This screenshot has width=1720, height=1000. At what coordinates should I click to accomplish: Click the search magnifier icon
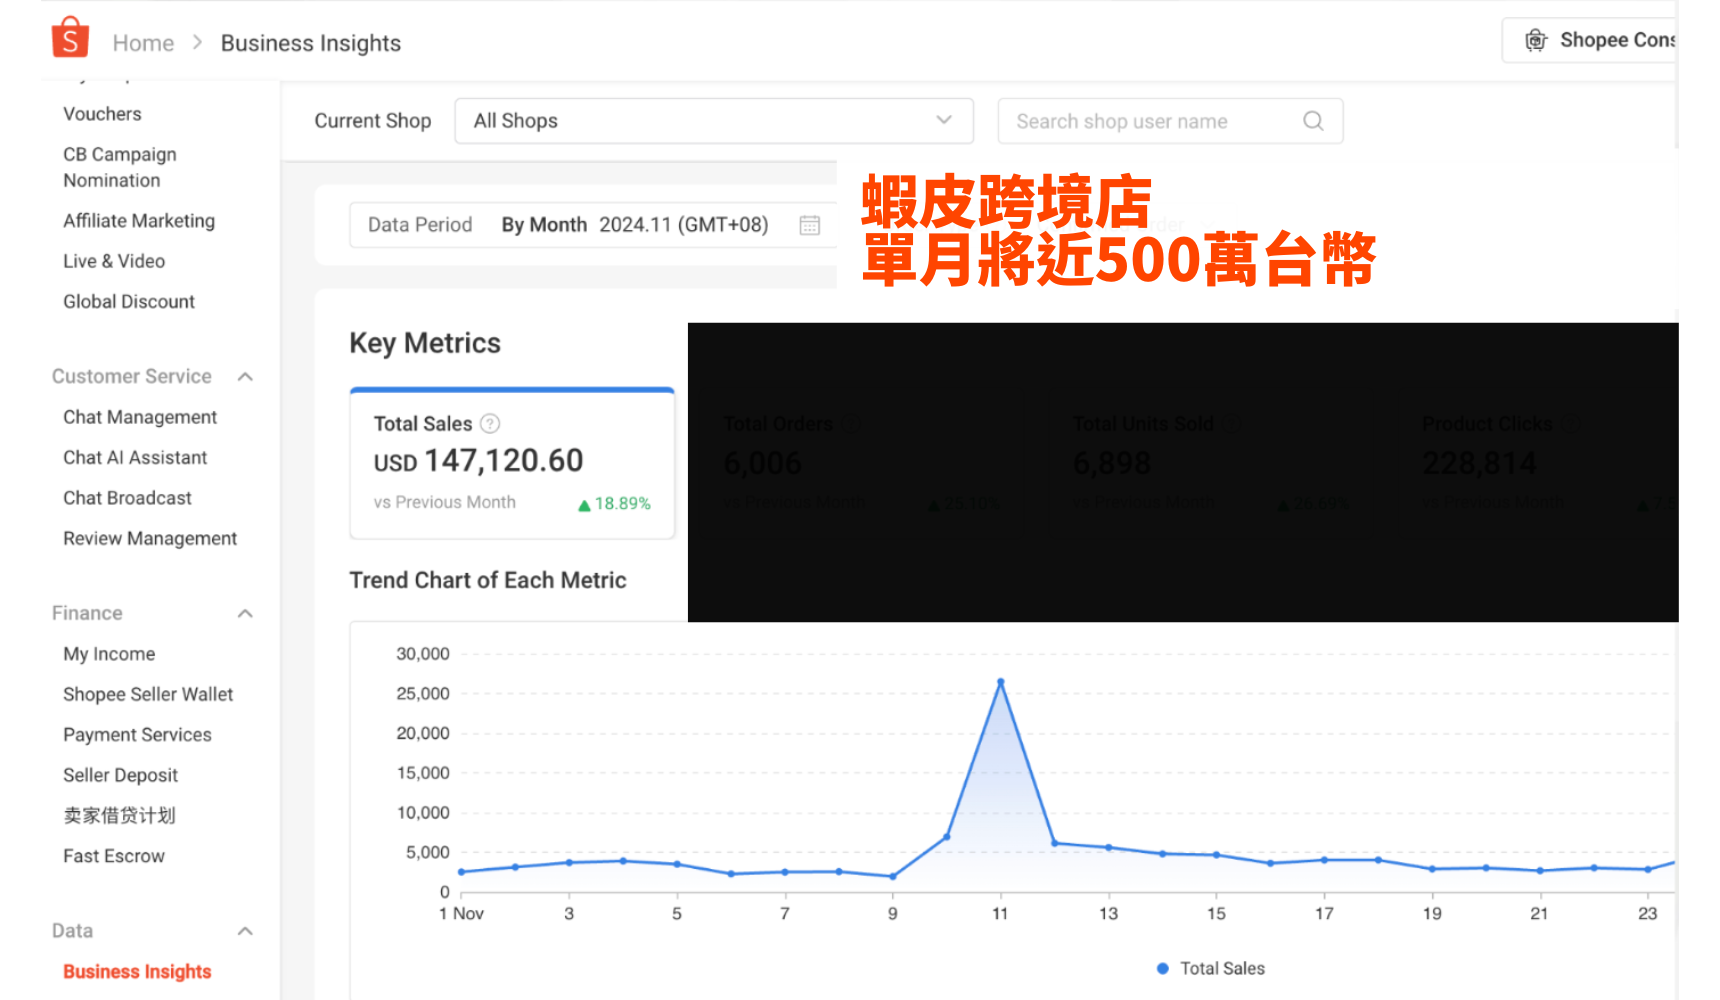1313,121
